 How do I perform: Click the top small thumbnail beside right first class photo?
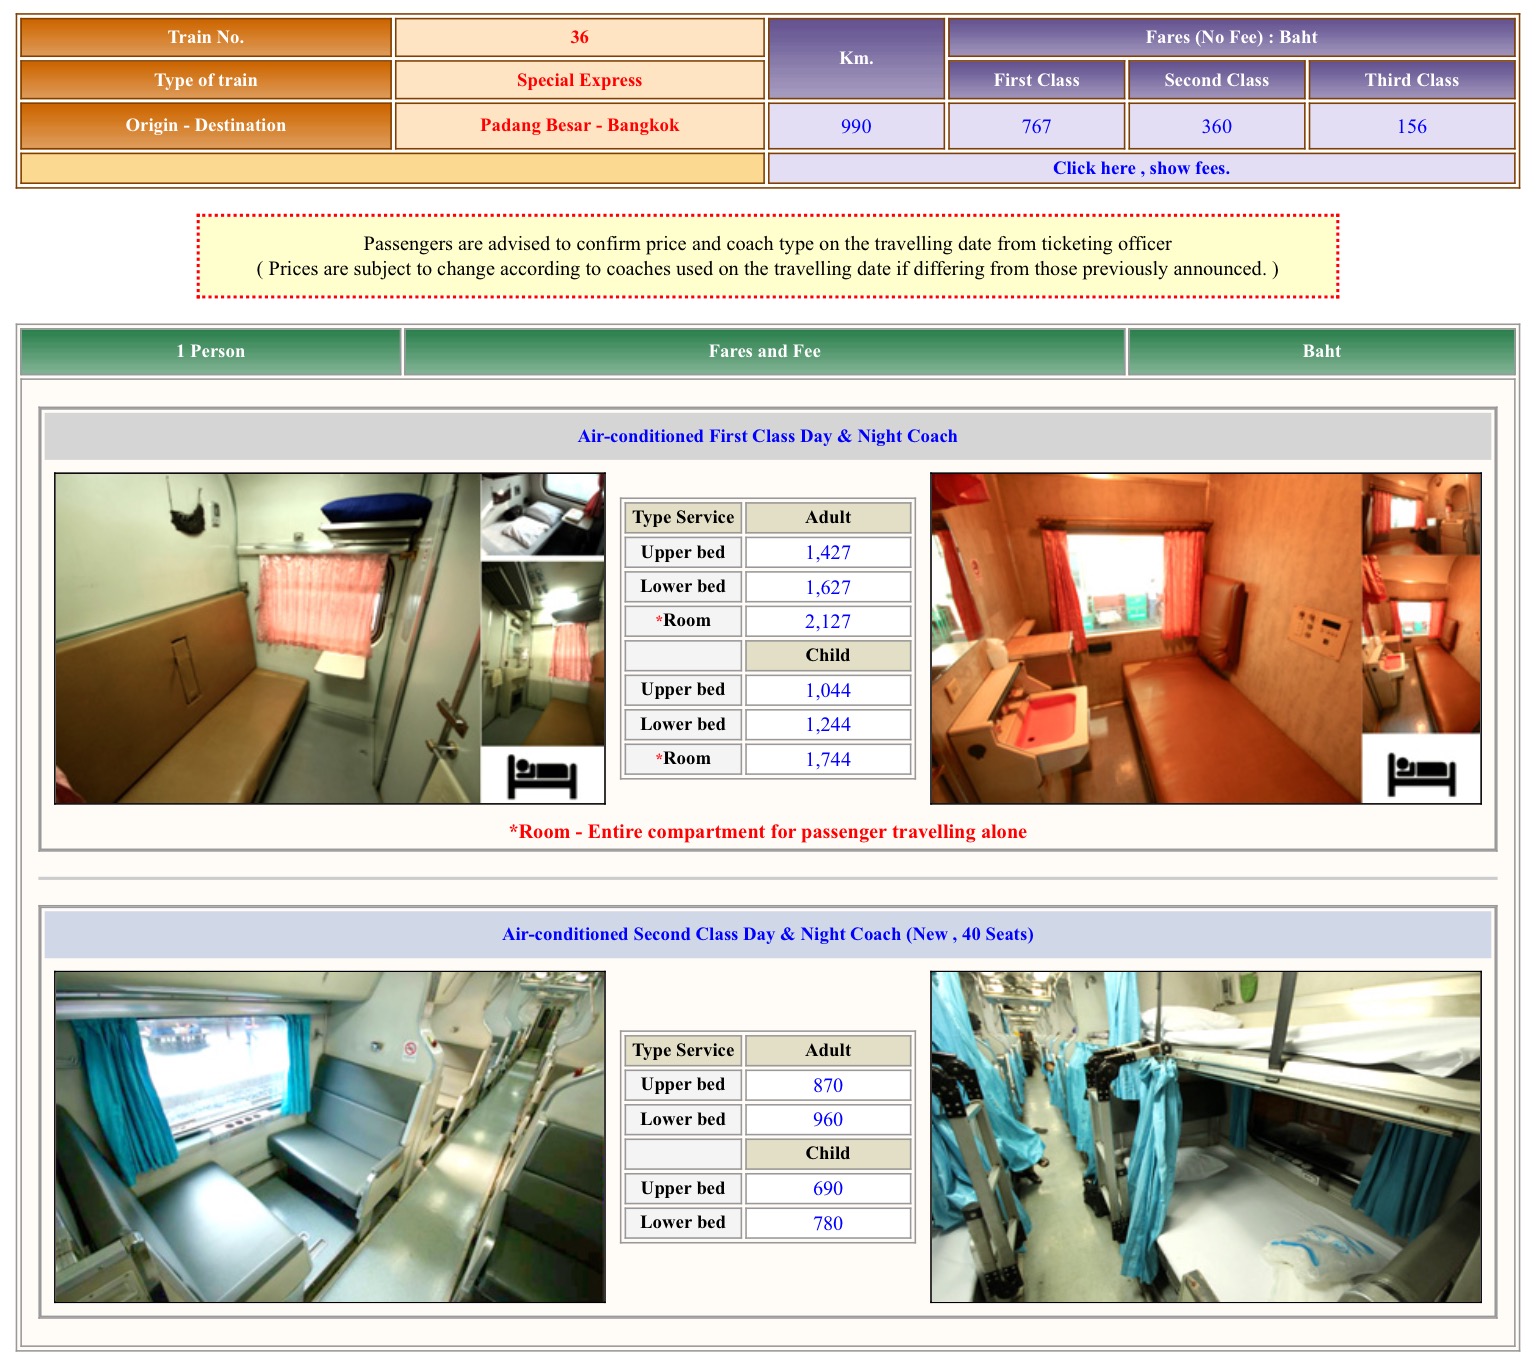[1421, 514]
